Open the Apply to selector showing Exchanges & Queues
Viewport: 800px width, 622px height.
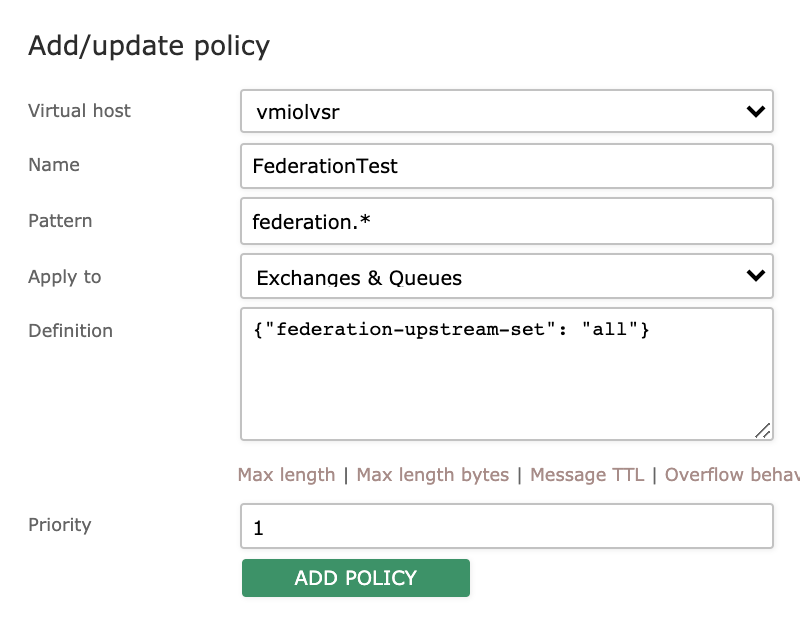pyautogui.click(x=500, y=276)
